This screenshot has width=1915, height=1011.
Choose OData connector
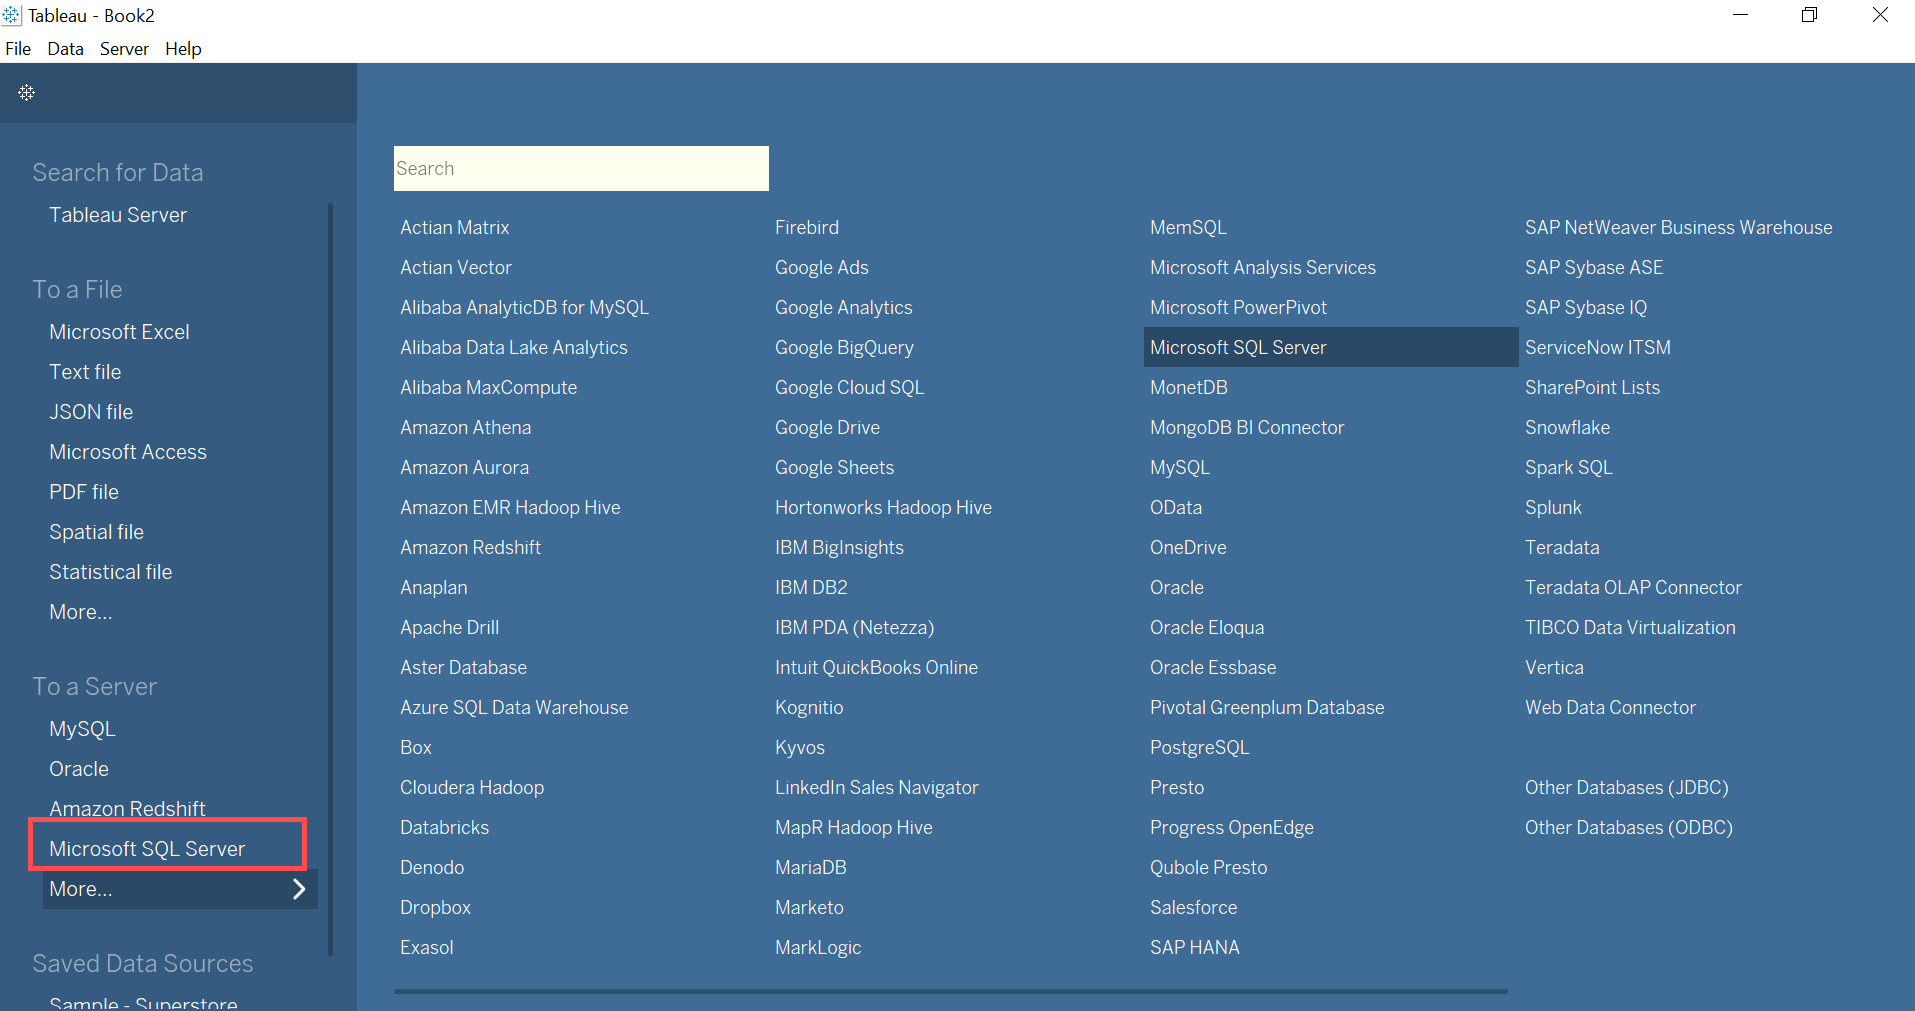[1176, 507]
